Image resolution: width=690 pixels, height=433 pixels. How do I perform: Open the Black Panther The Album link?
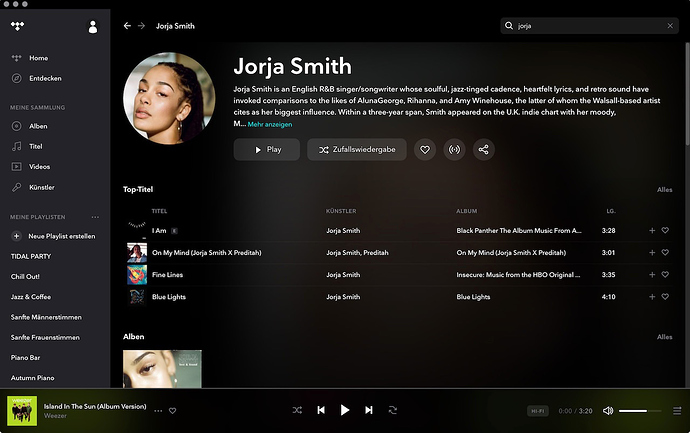pos(519,231)
